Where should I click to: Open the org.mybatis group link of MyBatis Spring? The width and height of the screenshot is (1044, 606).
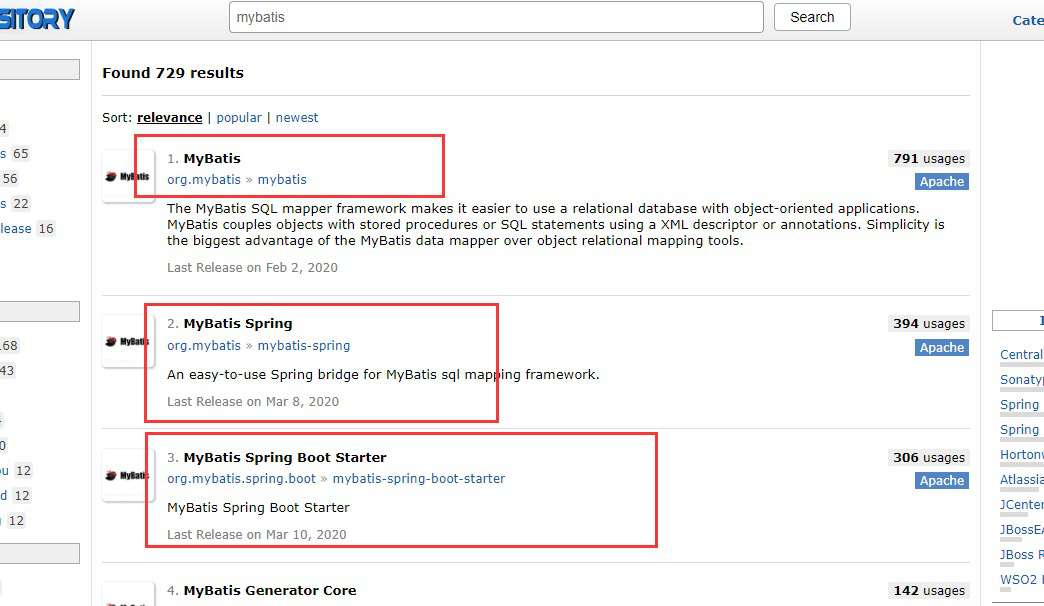click(x=204, y=346)
